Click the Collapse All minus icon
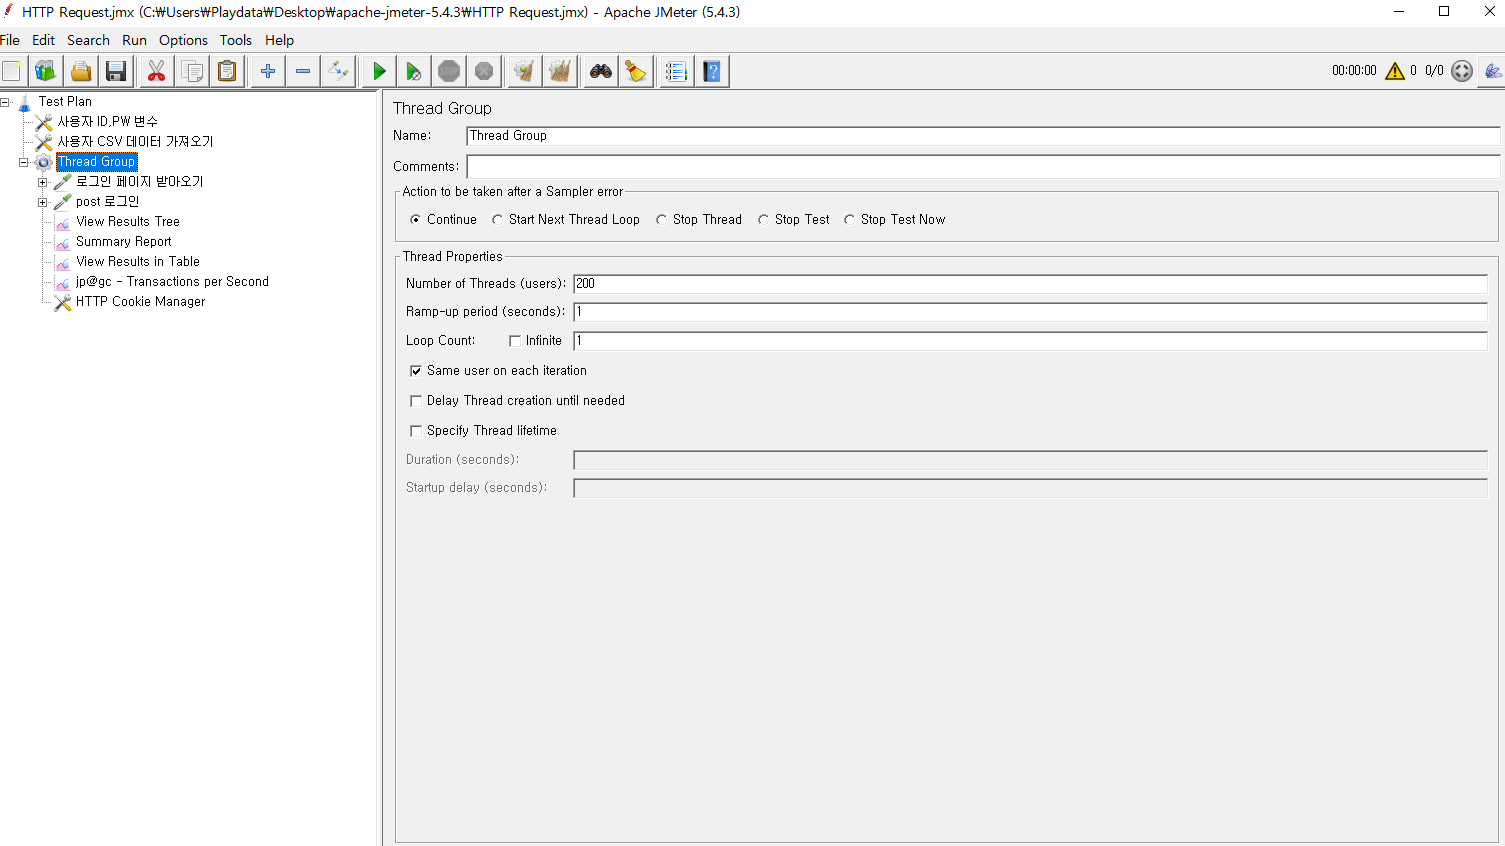The image size is (1505, 846). [303, 71]
